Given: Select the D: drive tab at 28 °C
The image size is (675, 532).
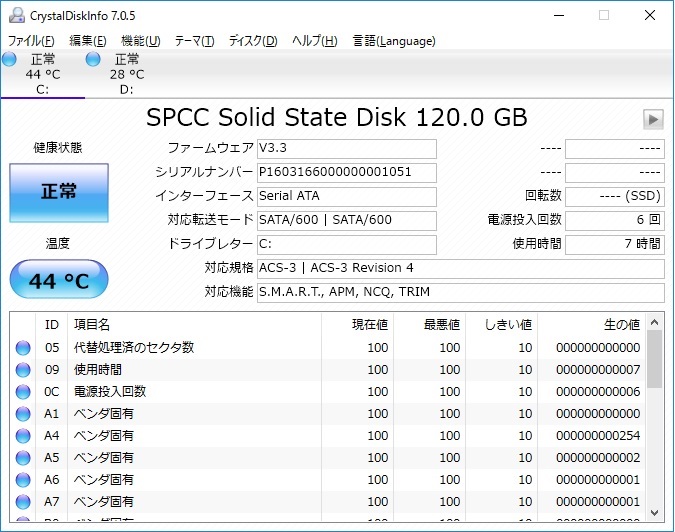Looking at the screenshot, I should pos(127,74).
